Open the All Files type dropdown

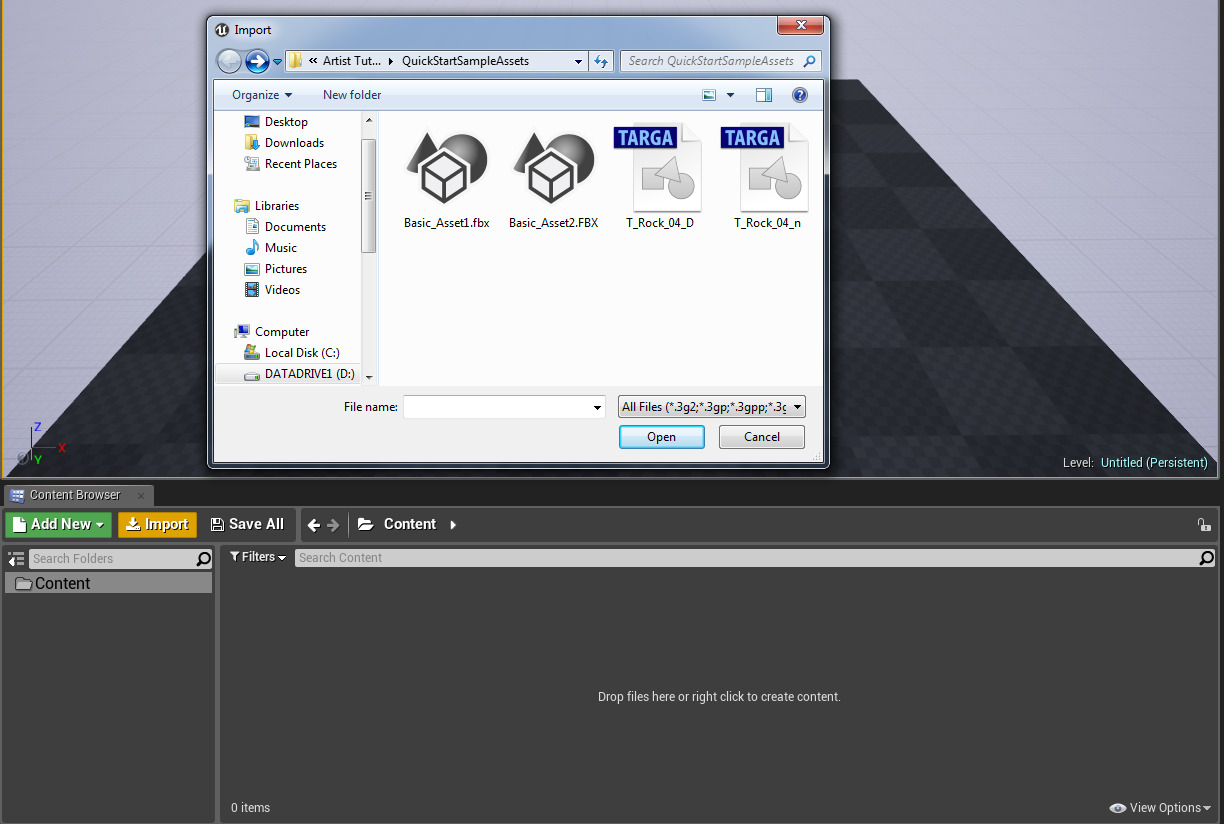coord(712,407)
